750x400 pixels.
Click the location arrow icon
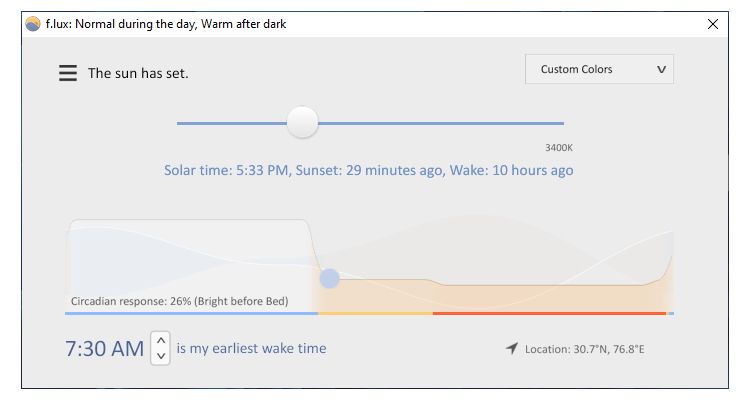tap(512, 348)
